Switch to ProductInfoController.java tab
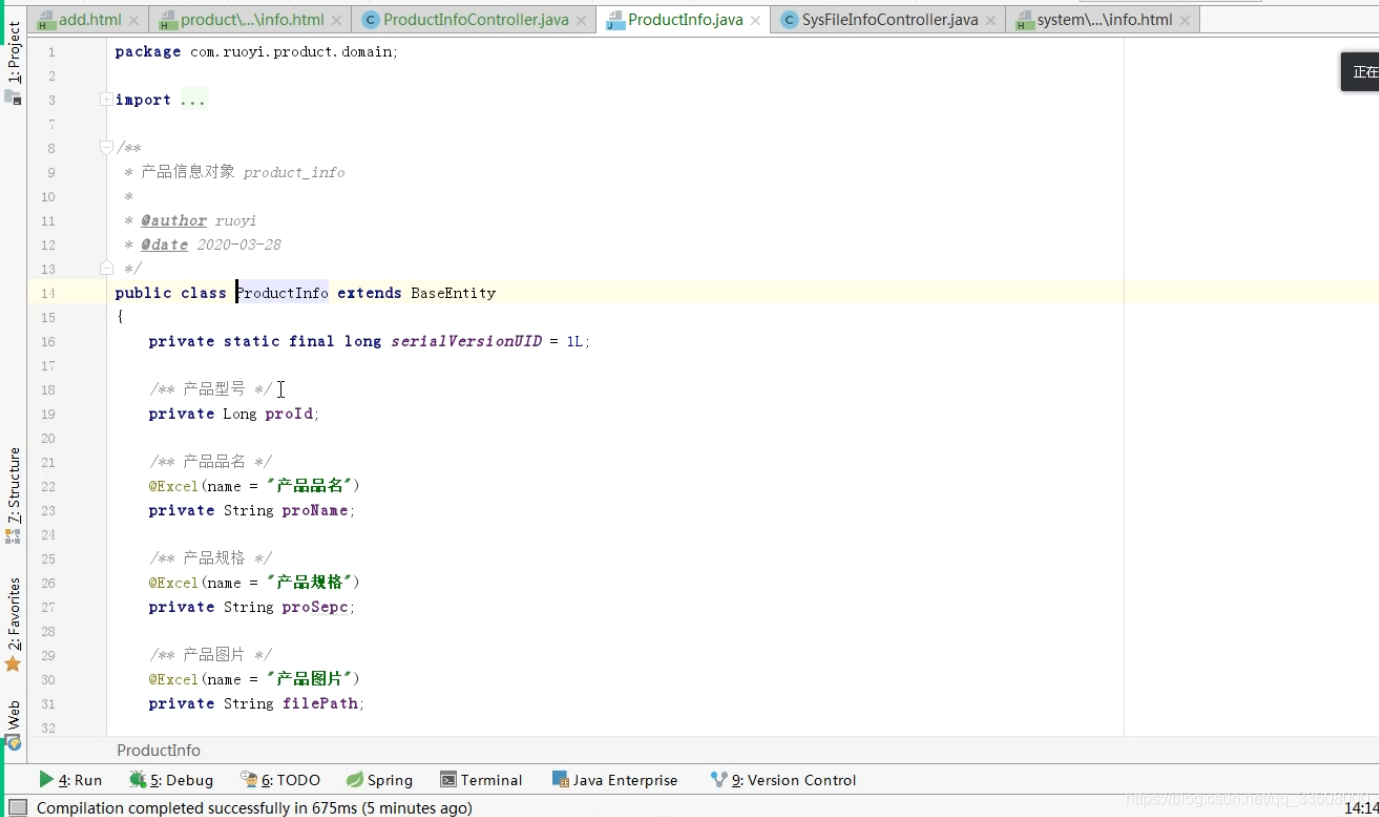This screenshot has height=817, width=1379. (x=475, y=20)
